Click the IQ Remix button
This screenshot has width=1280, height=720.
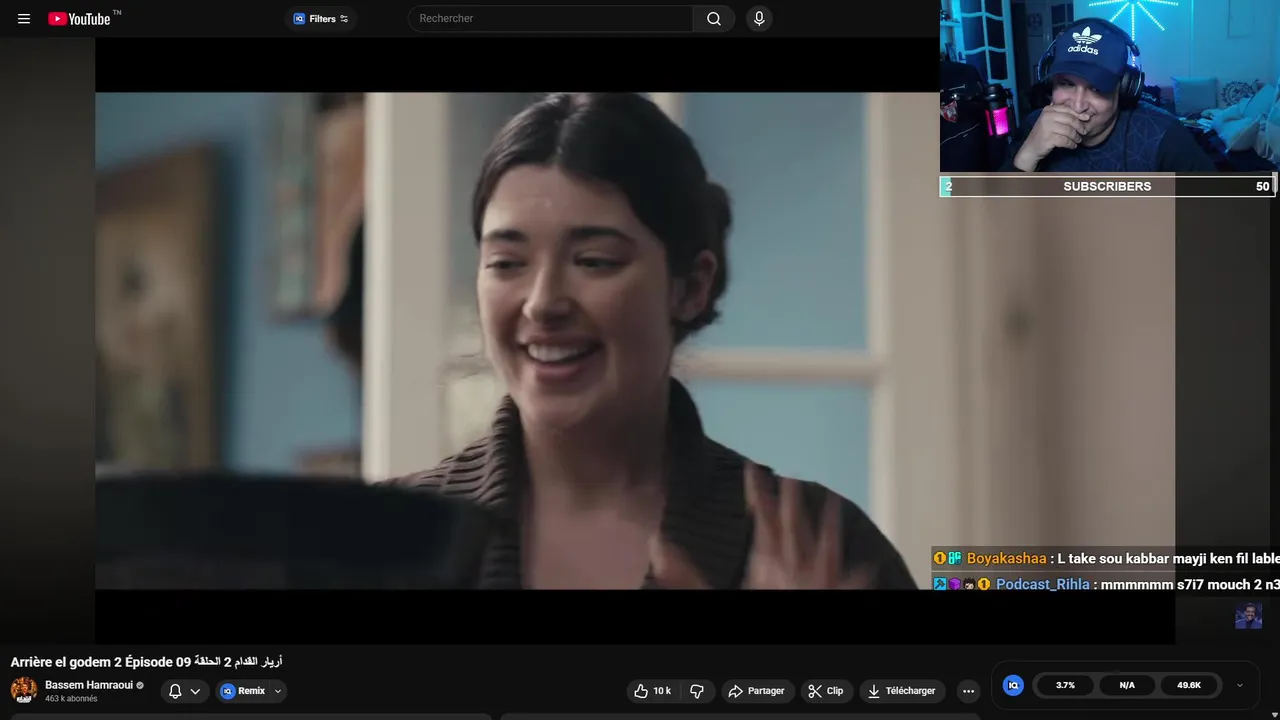tap(243, 691)
